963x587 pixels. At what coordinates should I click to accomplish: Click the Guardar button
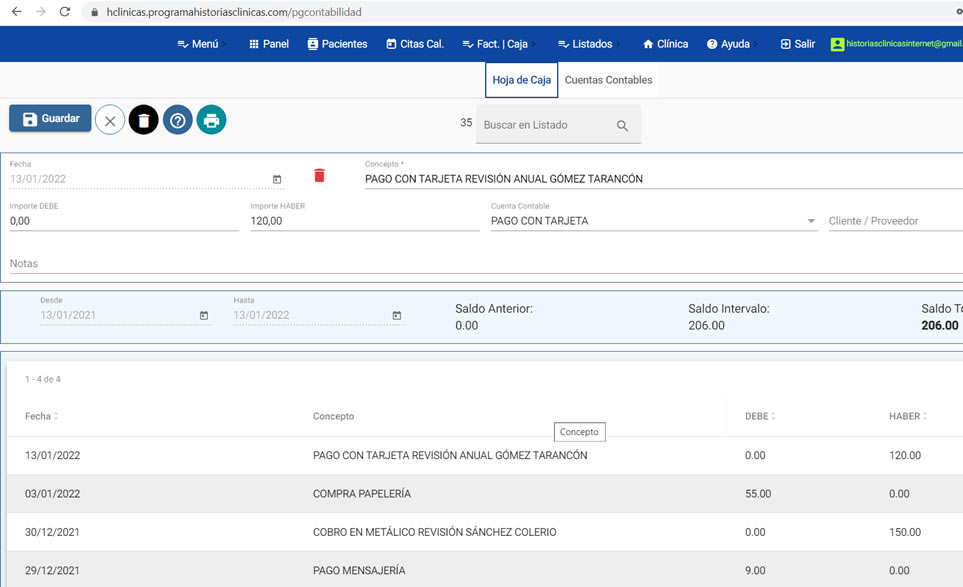(x=50, y=118)
